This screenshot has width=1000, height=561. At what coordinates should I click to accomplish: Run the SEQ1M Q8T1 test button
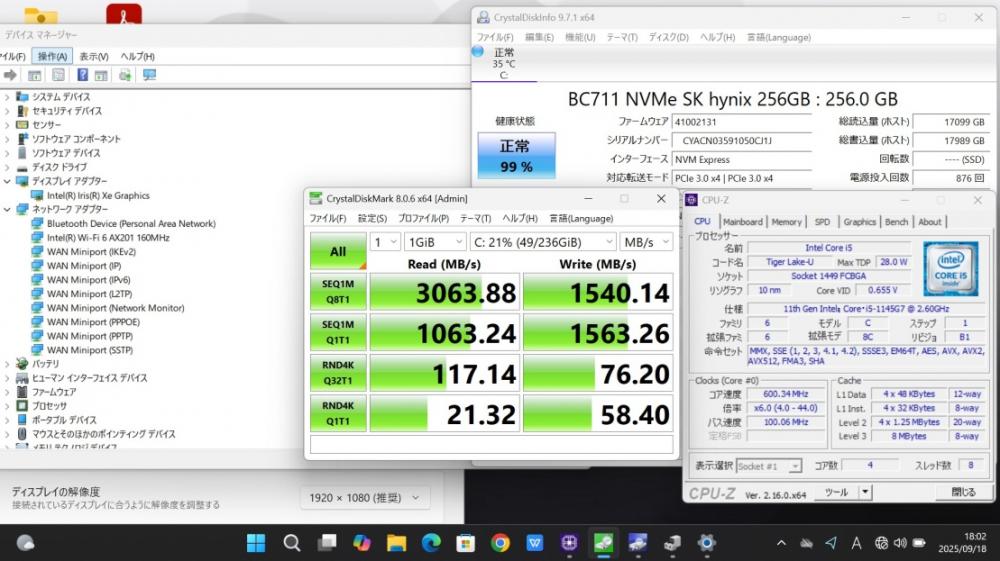pos(337,292)
